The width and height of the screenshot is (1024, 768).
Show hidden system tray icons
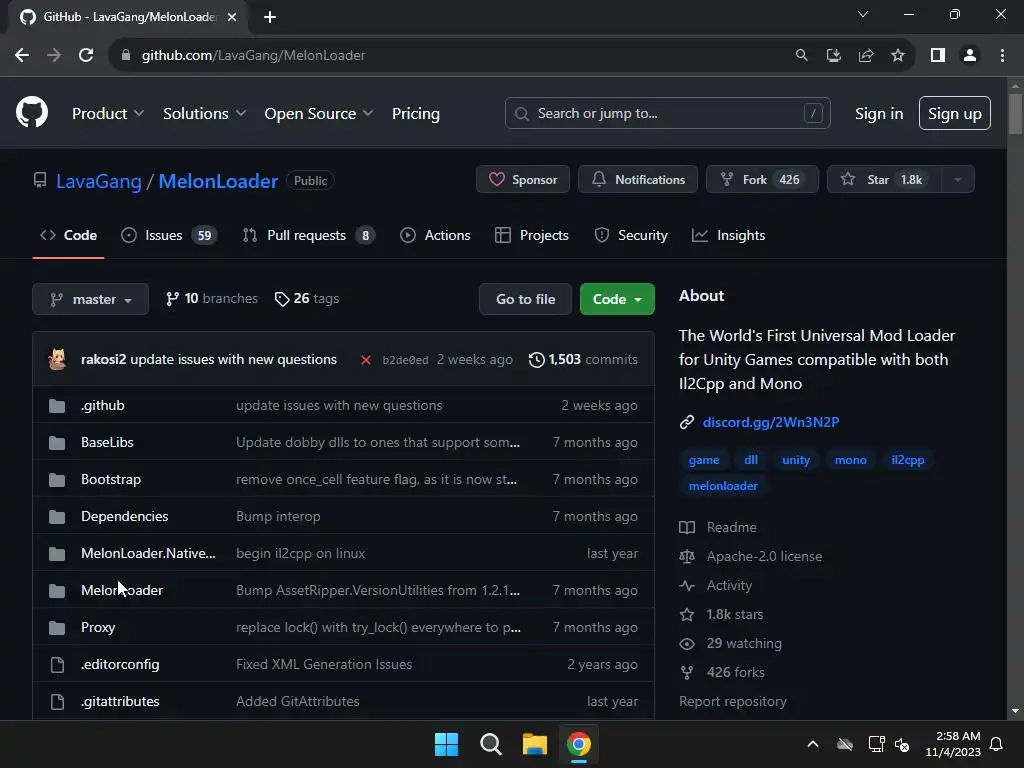coord(813,744)
